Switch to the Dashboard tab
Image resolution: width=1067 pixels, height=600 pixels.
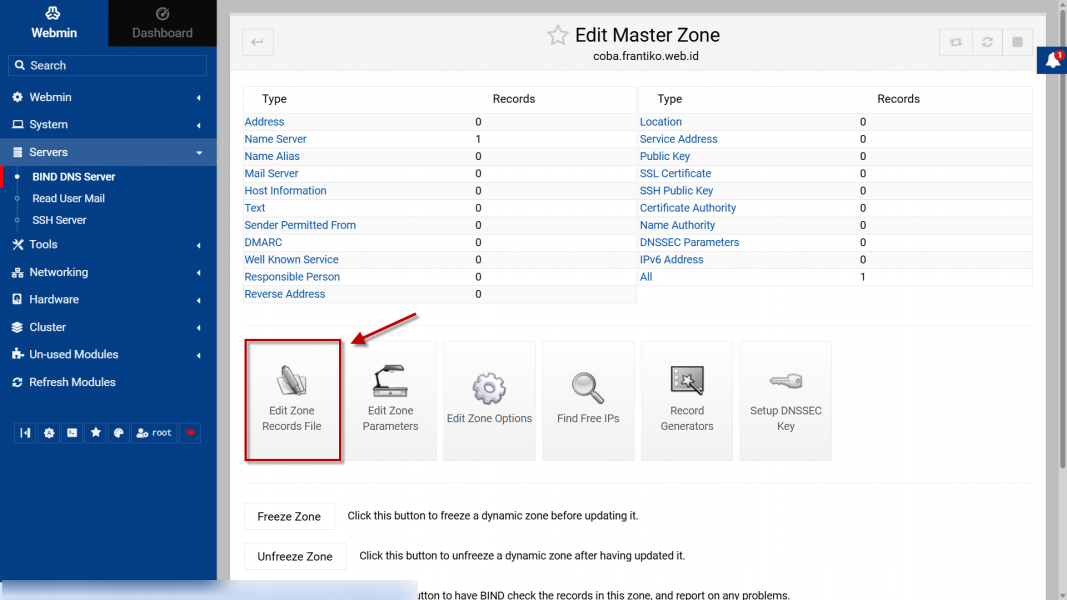(162, 24)
